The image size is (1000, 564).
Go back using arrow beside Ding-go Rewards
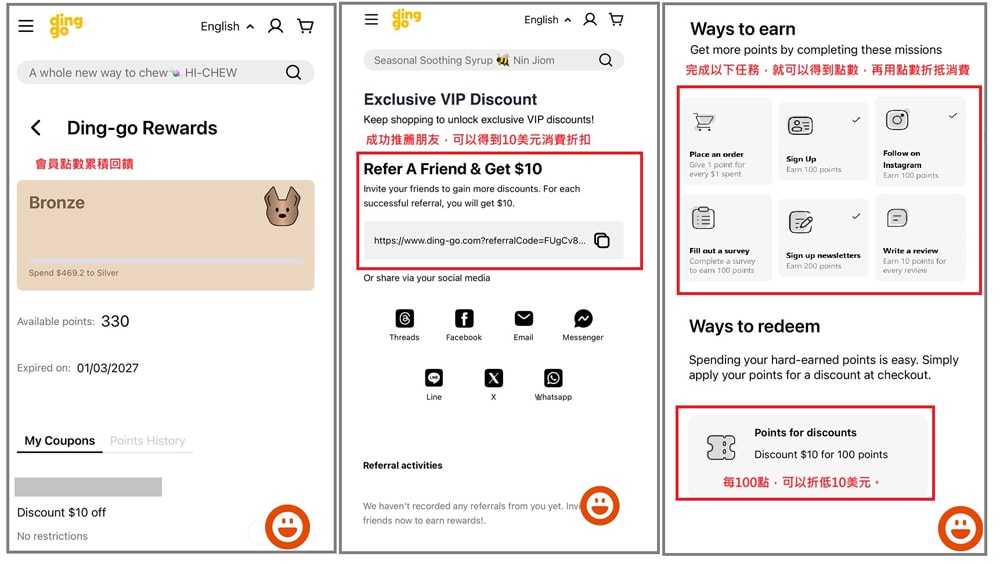point(36,128)
